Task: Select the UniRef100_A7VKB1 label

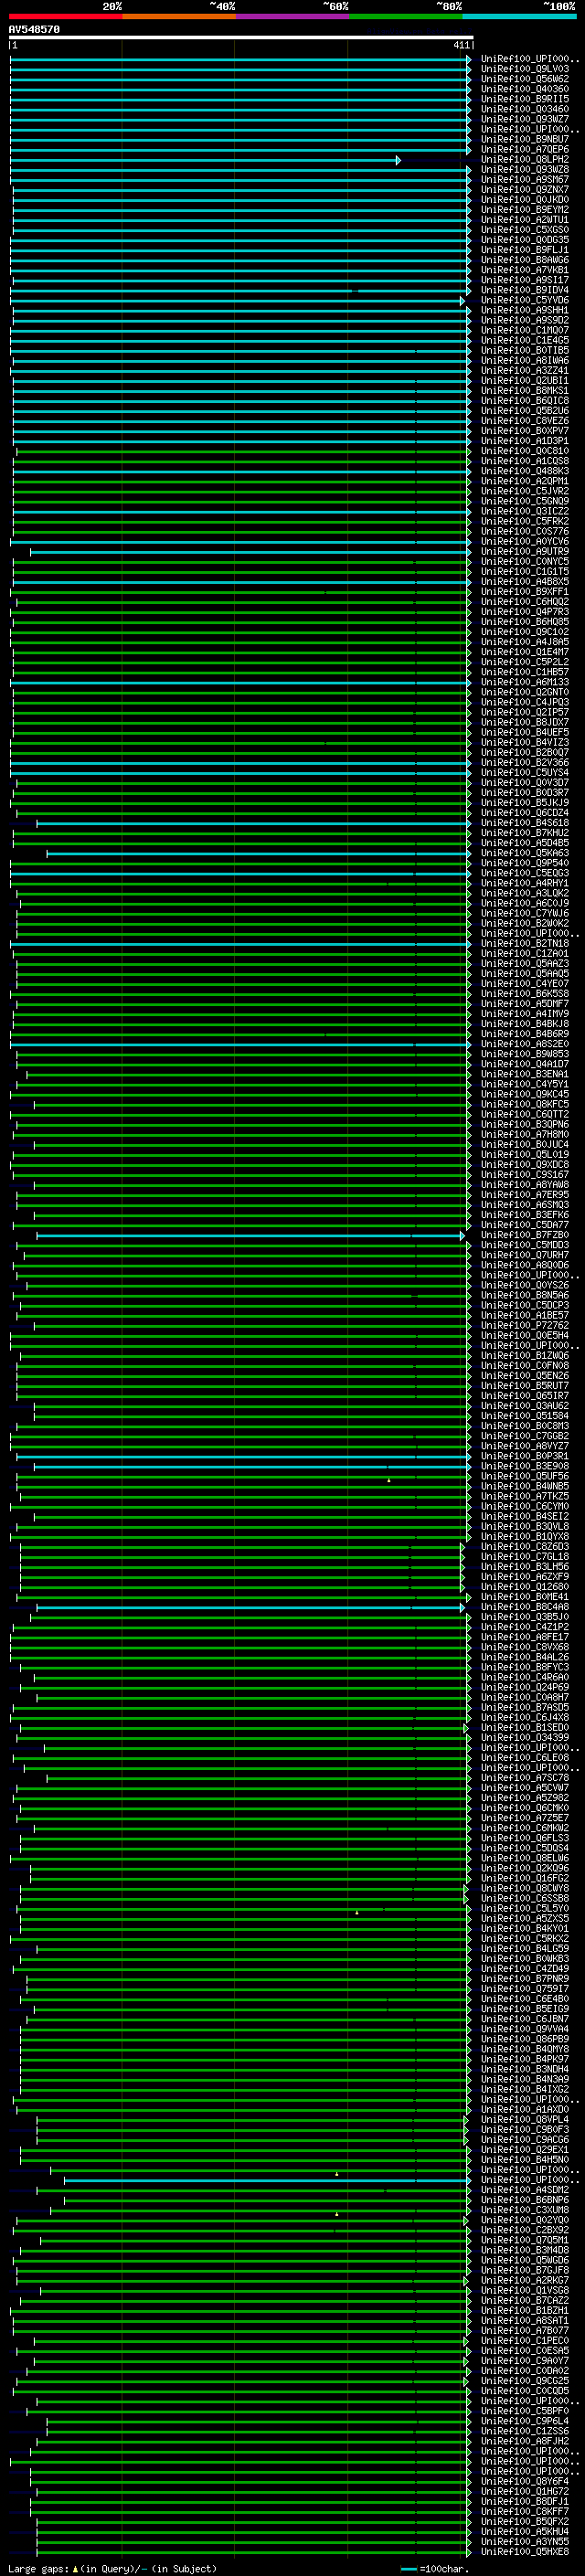Action: (525, 270)
